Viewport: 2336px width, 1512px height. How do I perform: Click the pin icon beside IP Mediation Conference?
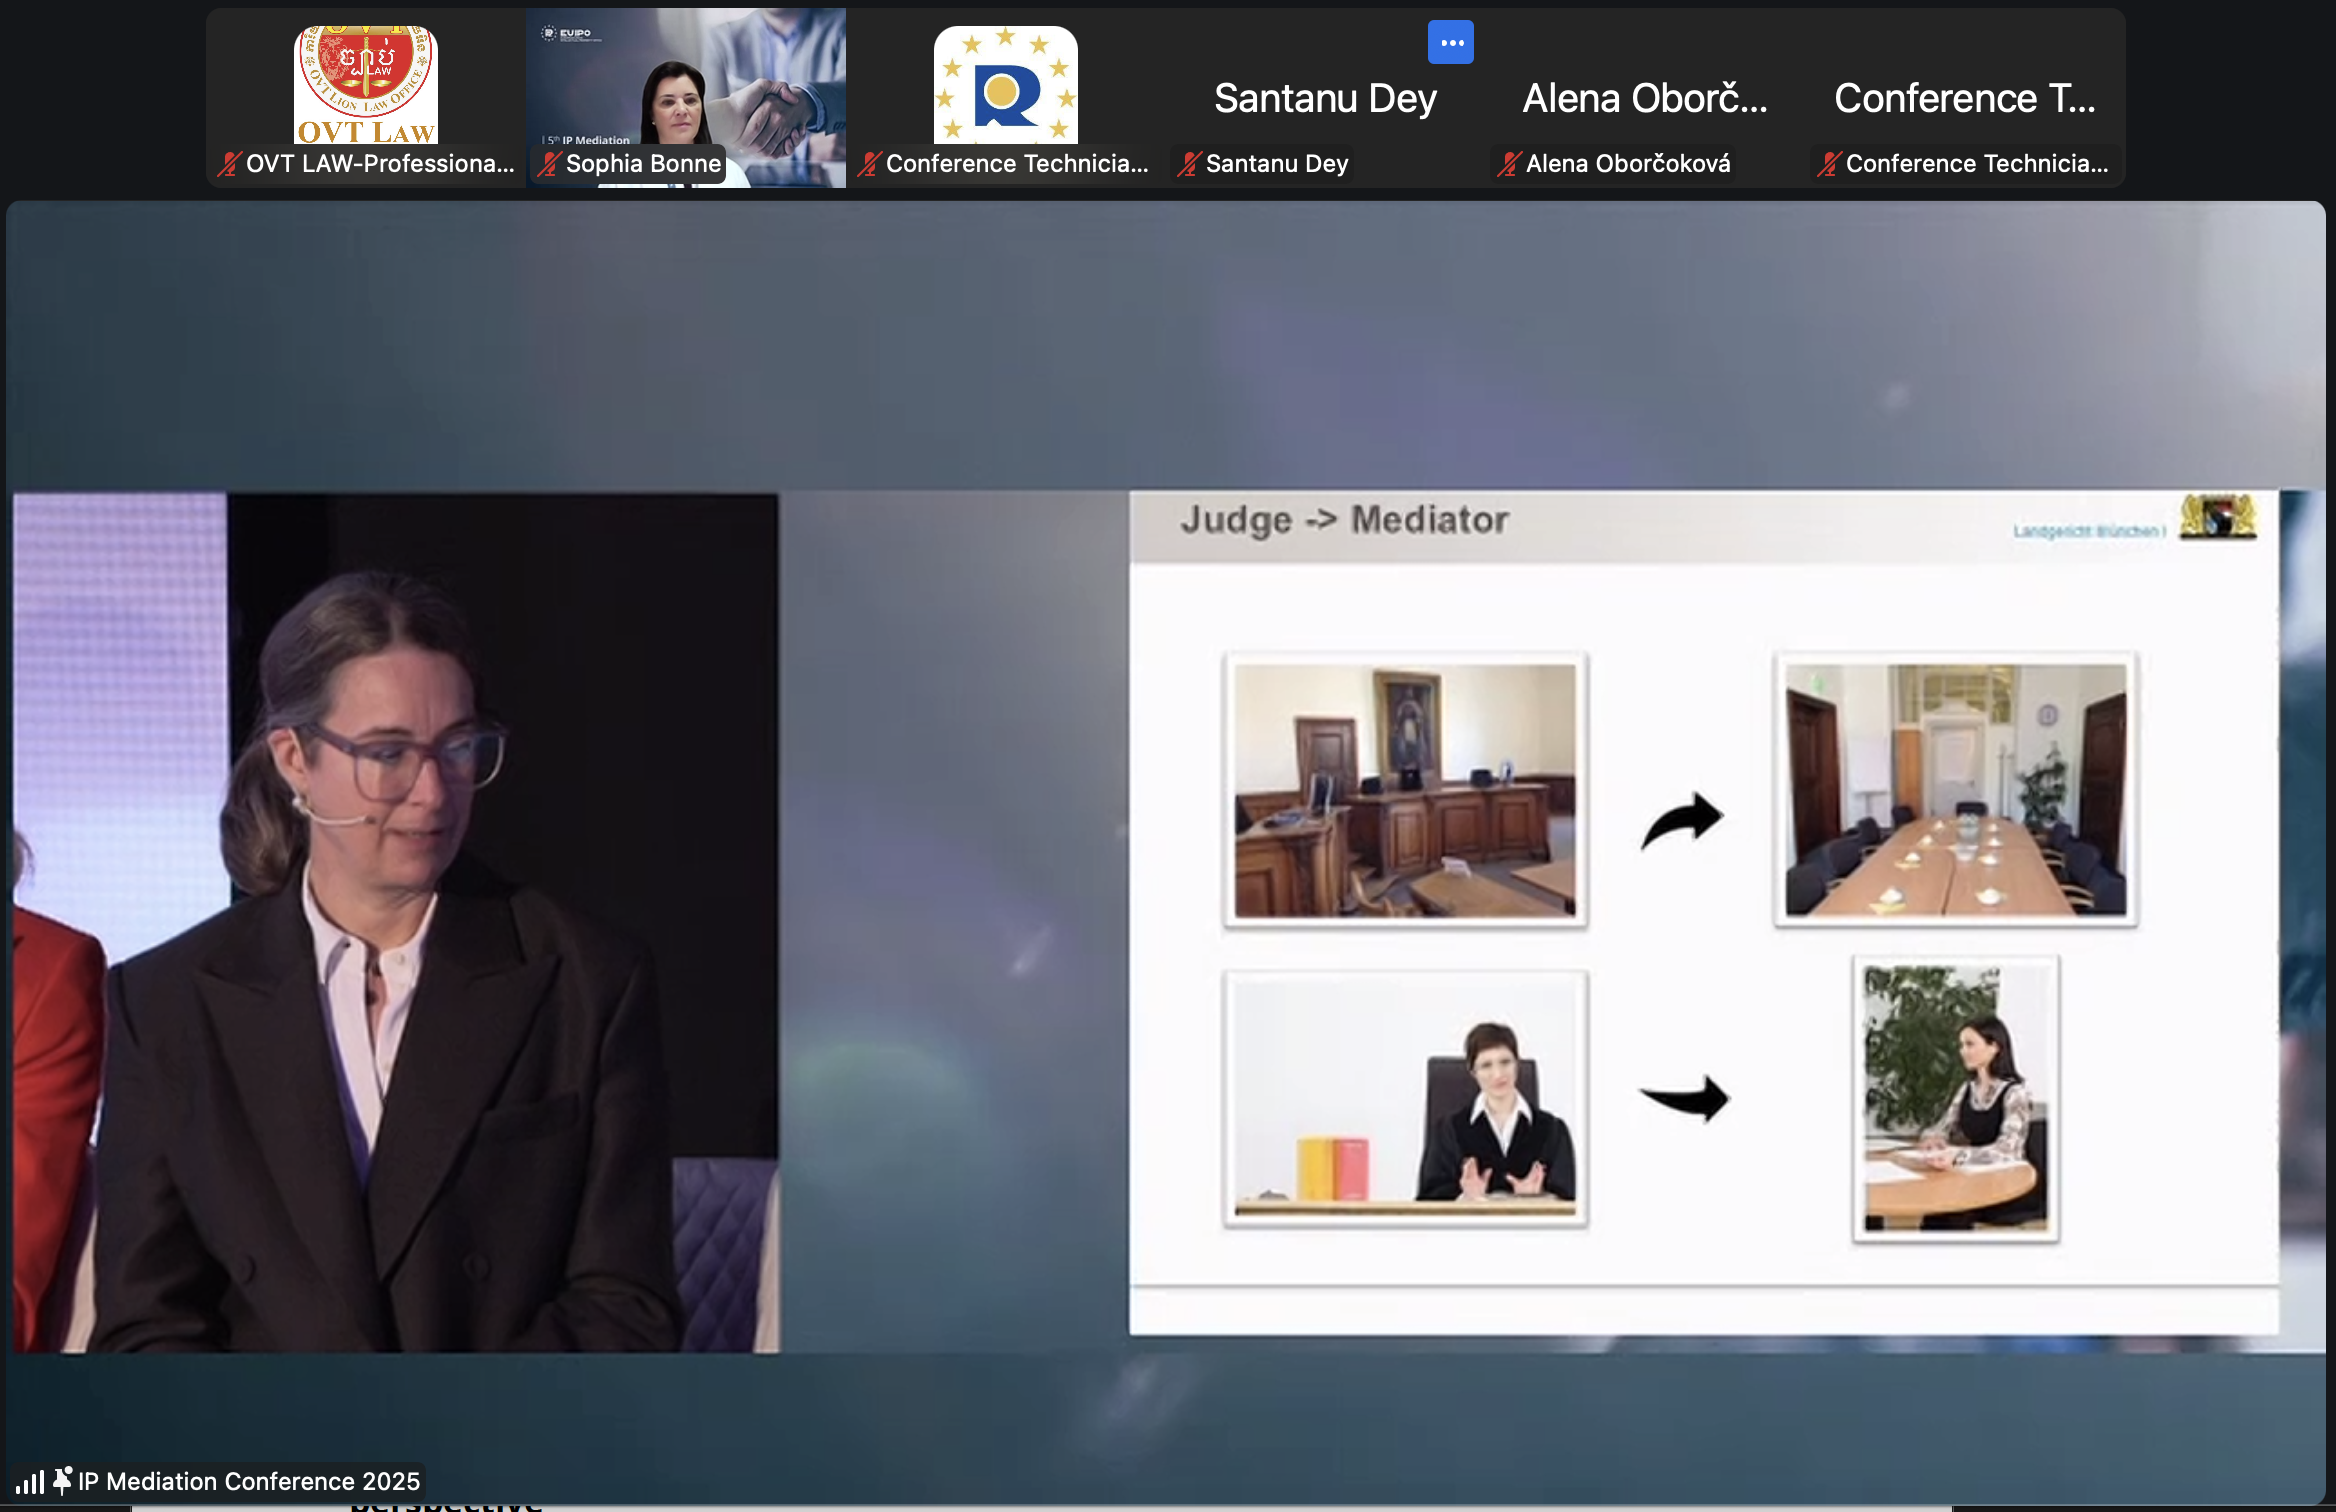coord(62,1480)
